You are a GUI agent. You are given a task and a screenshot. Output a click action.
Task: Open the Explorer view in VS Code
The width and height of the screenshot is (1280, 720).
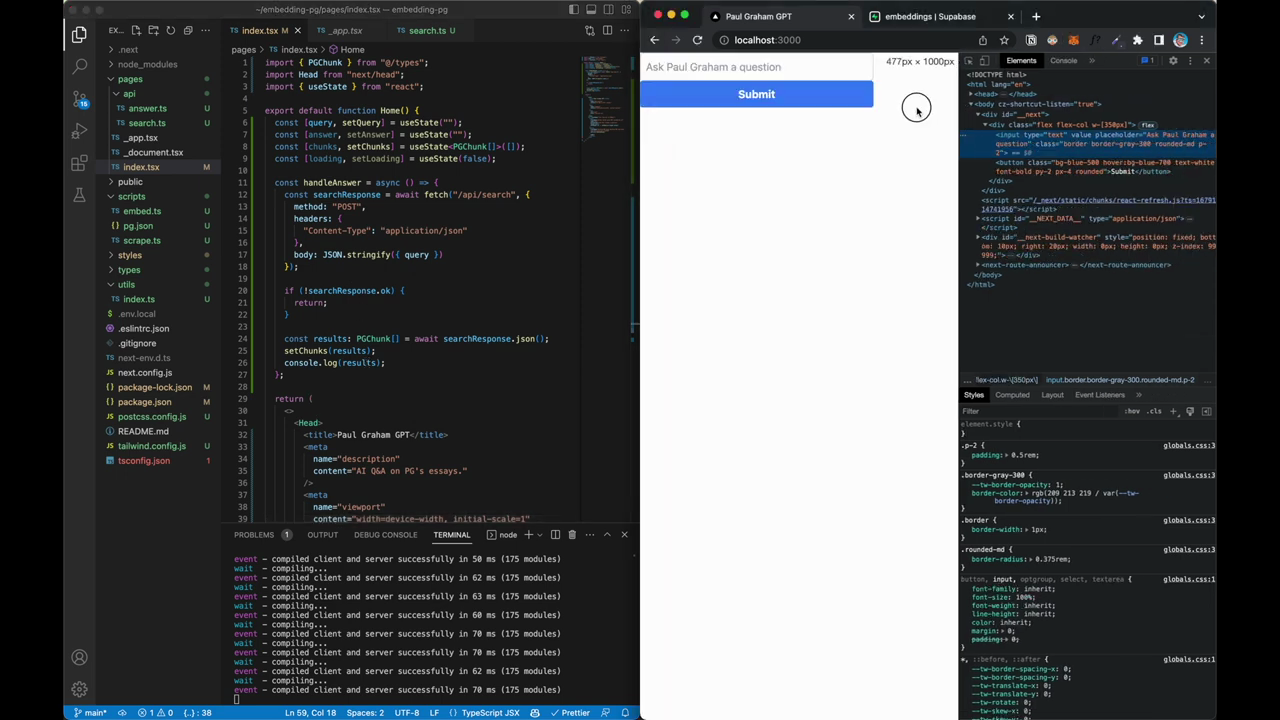tap(79, 35)
